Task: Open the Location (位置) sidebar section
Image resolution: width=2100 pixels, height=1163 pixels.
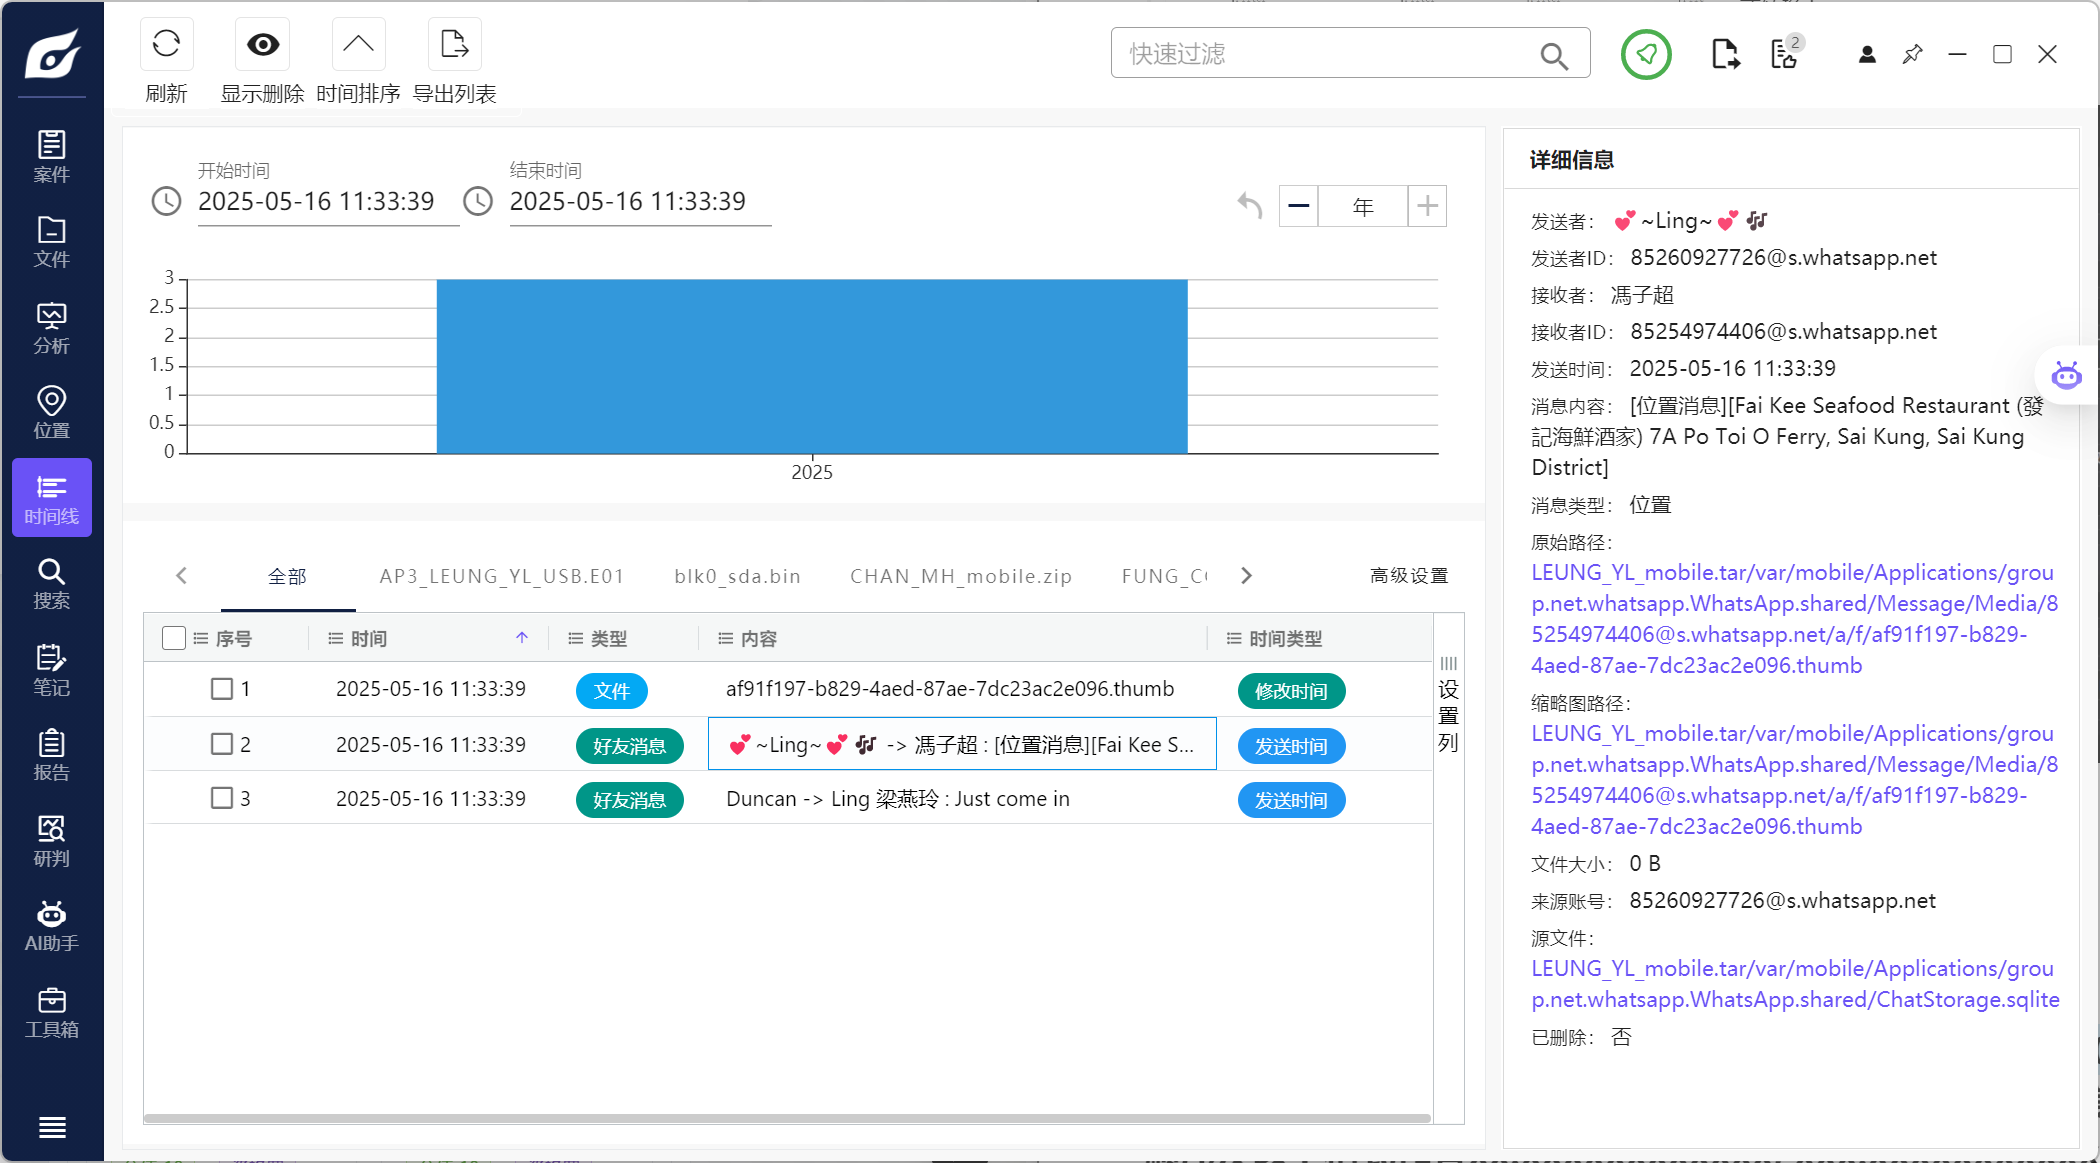Action: coord(52,412)
